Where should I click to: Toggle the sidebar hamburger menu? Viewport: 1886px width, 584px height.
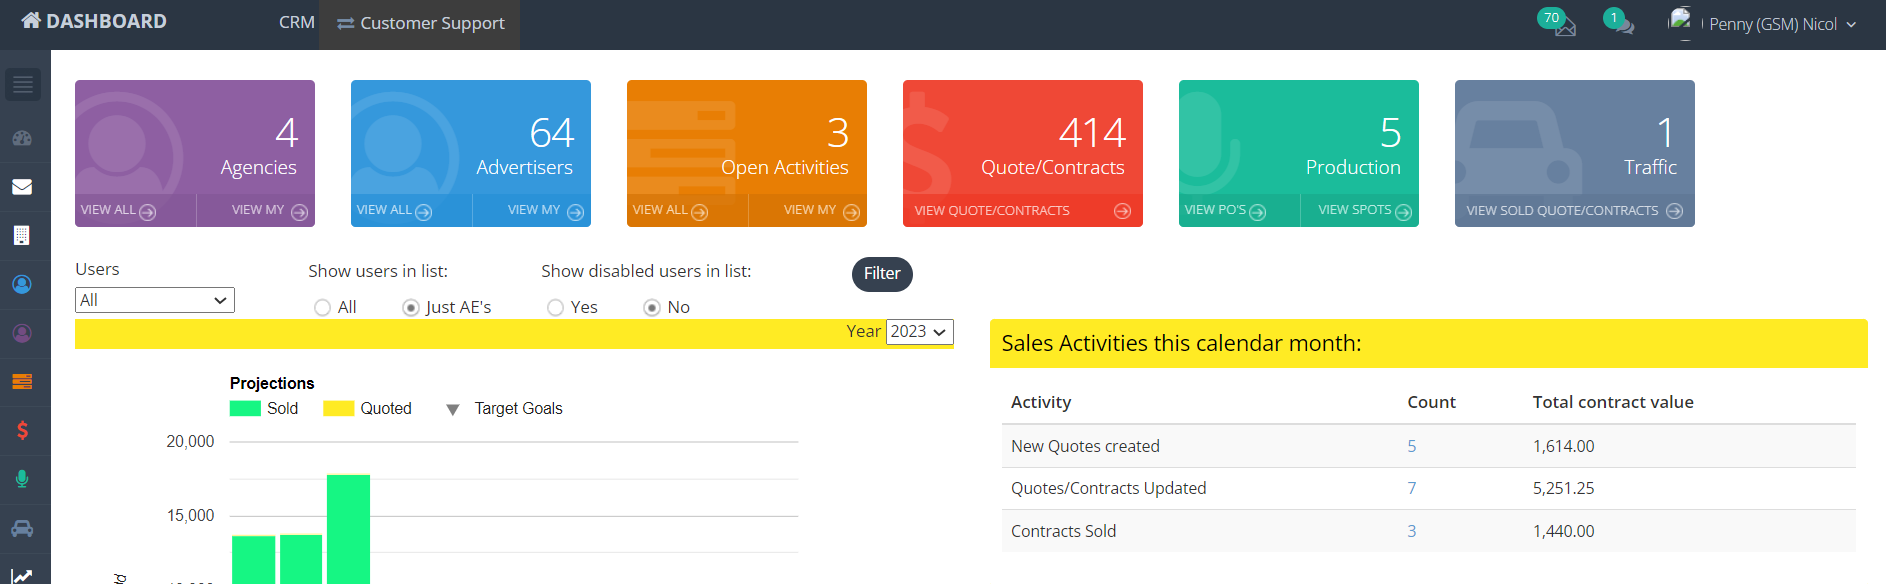point(23,85)
